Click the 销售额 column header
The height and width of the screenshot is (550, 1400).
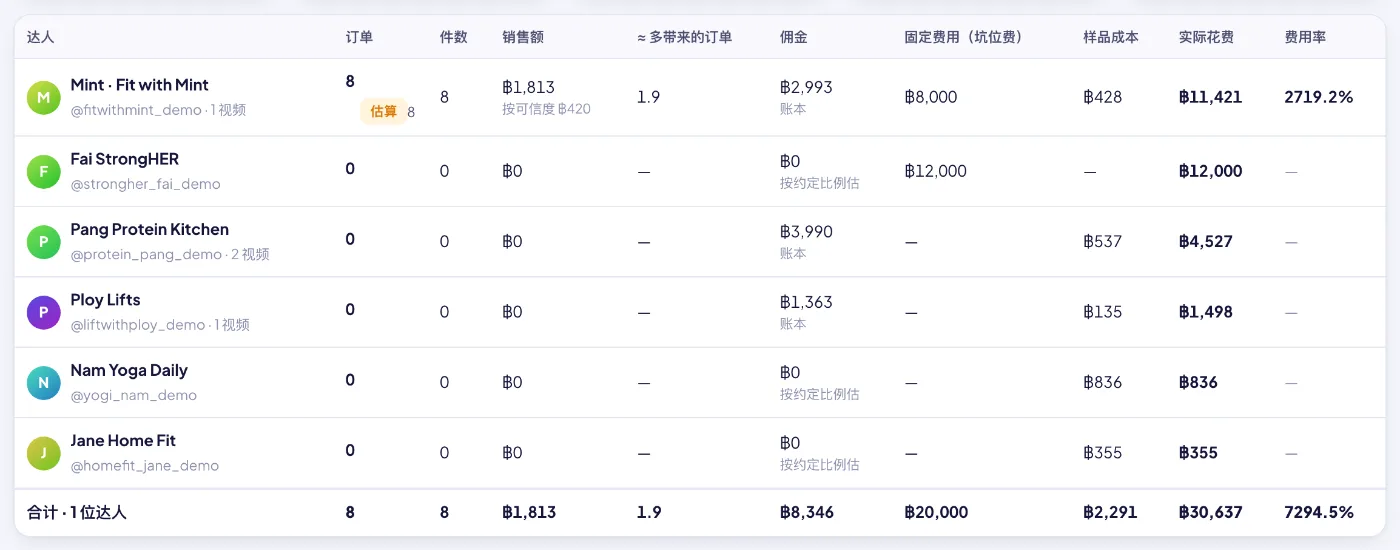pyautogui.click(x=523, y=37)
